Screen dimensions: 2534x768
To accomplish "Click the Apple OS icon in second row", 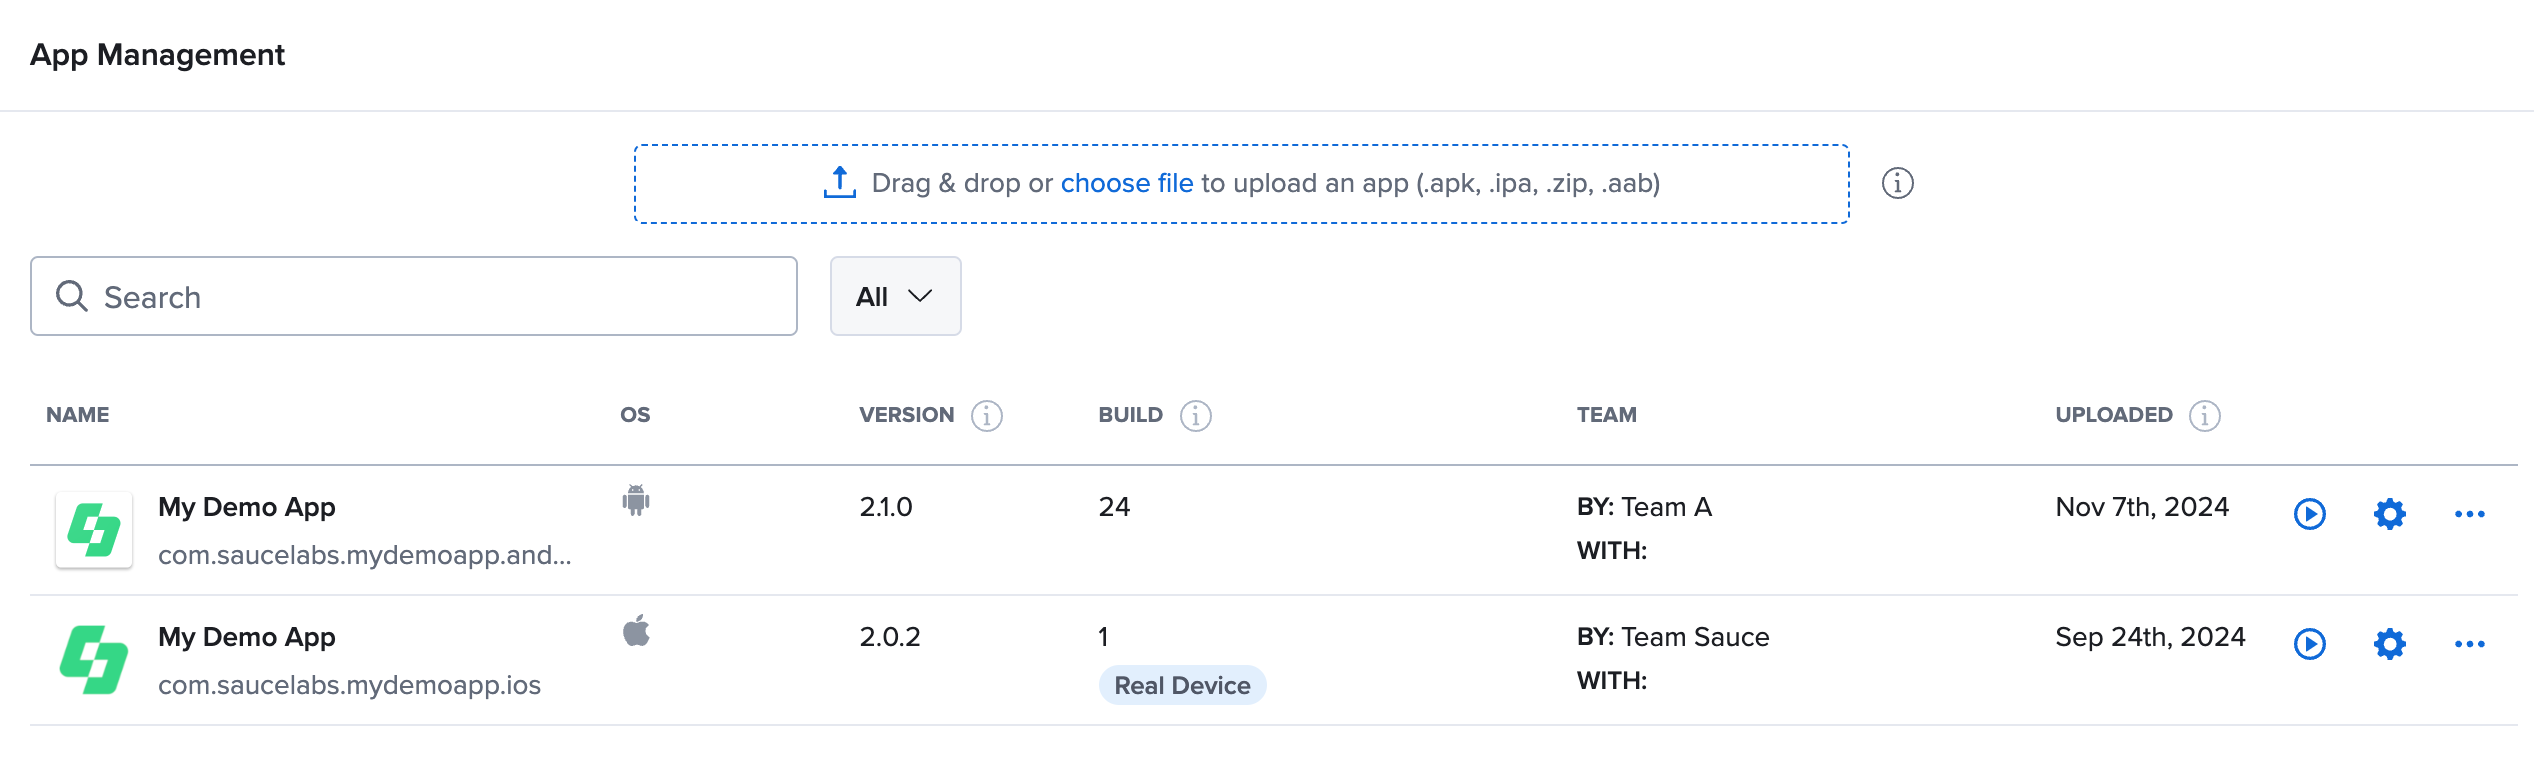I will [636, 631].
